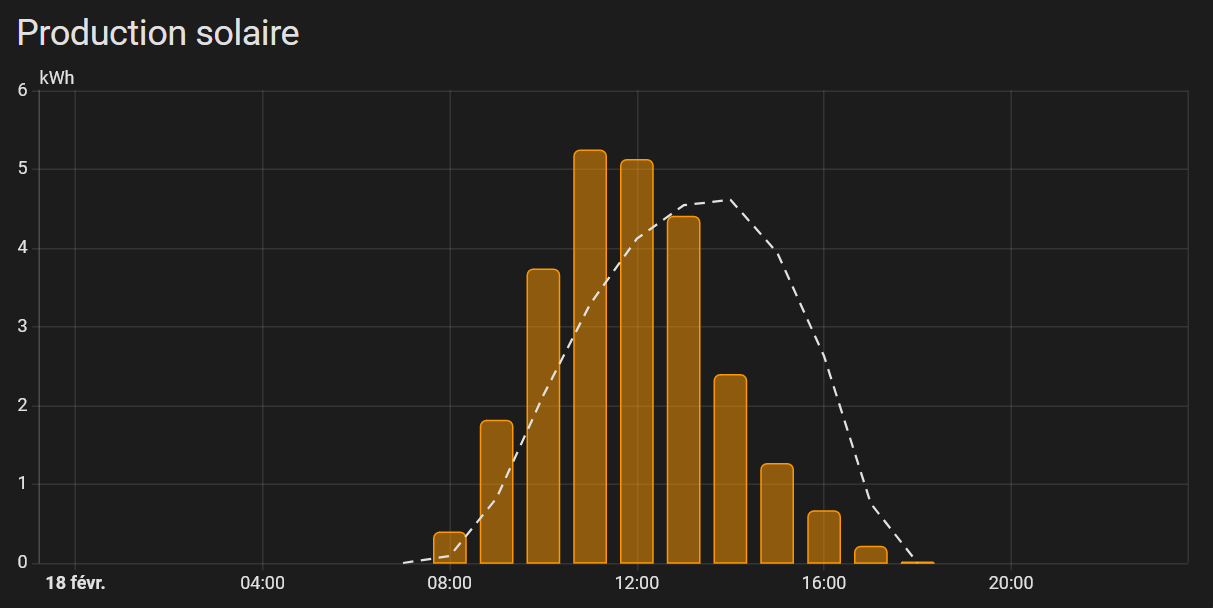Click the '04:00' time axis label
Image resolution: width=1213 pixels, height=608 pixels.
pyautogui.click(x=262, y=583)
